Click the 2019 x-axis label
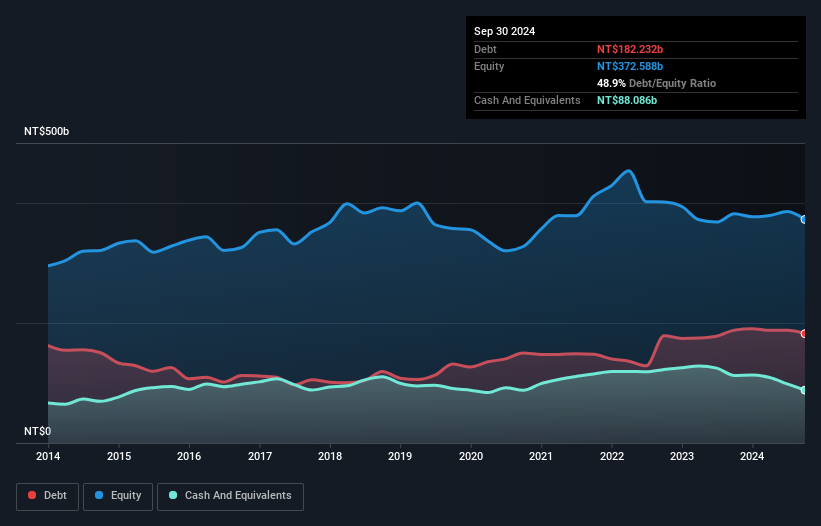This screenshot has width=821, height=526. pos(400,456)
